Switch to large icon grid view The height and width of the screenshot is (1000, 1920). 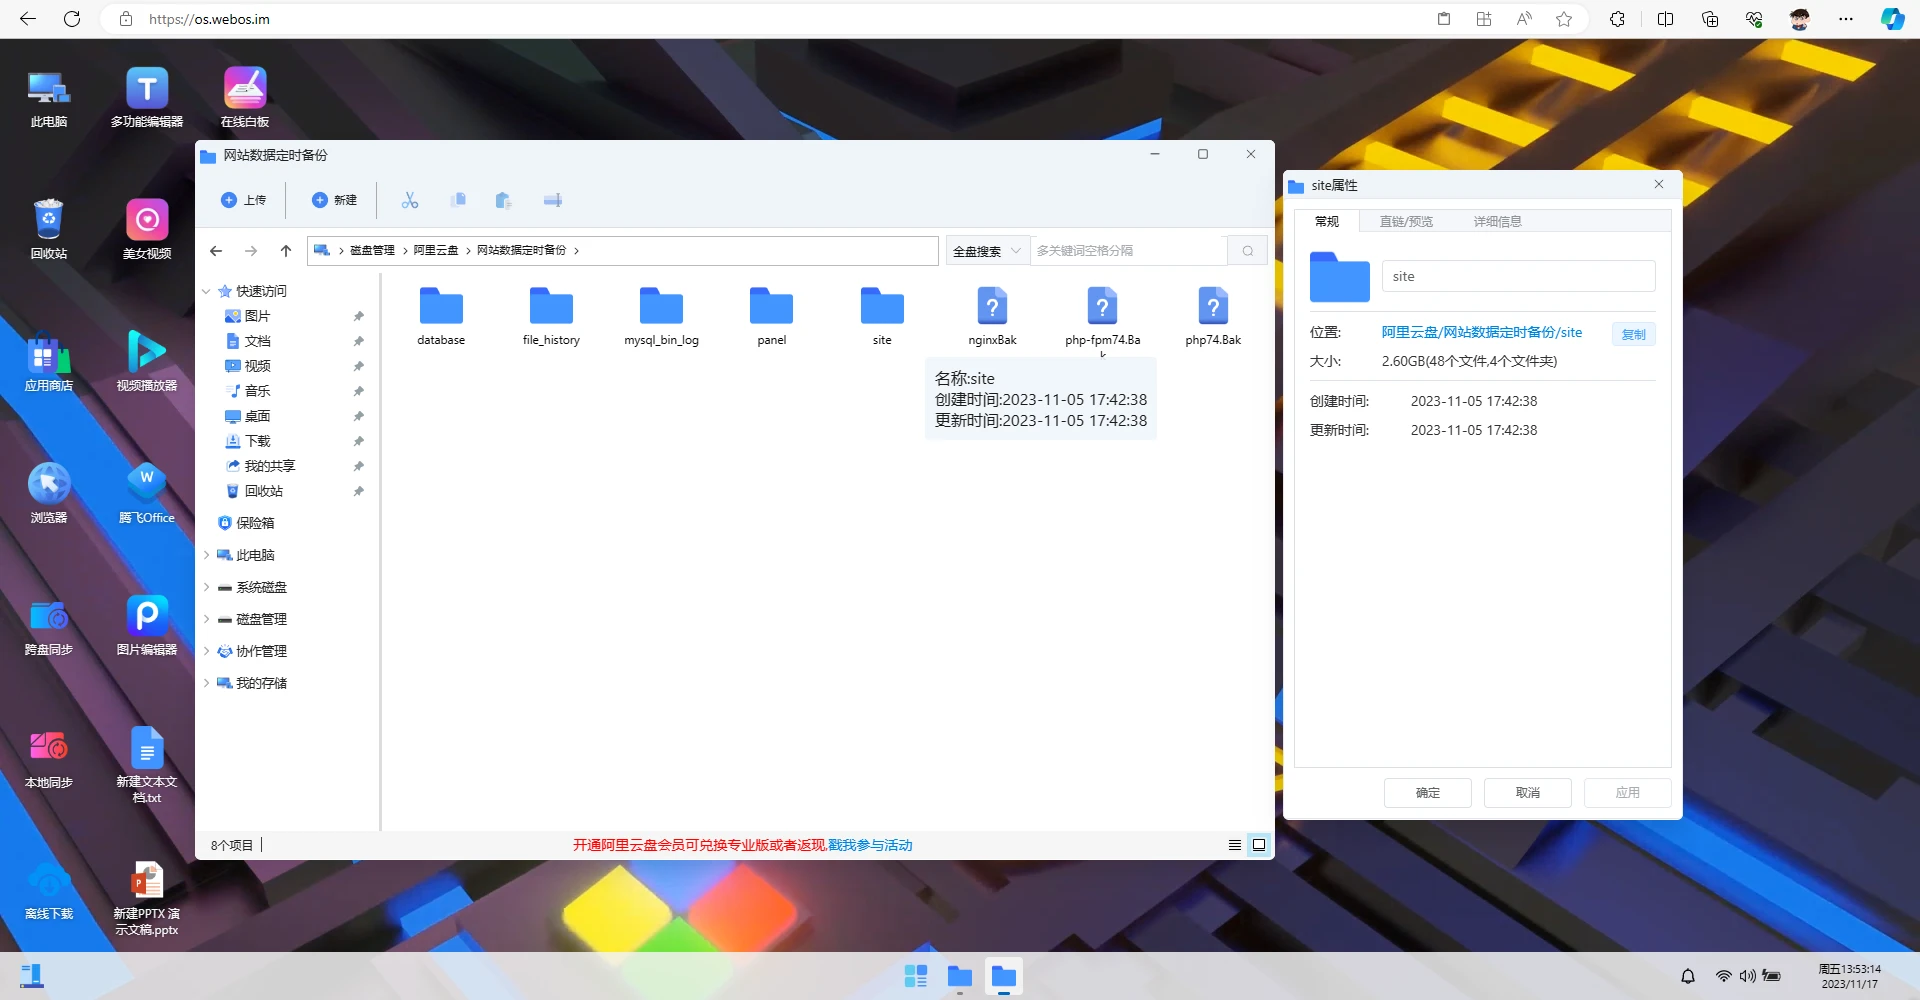1259,845
